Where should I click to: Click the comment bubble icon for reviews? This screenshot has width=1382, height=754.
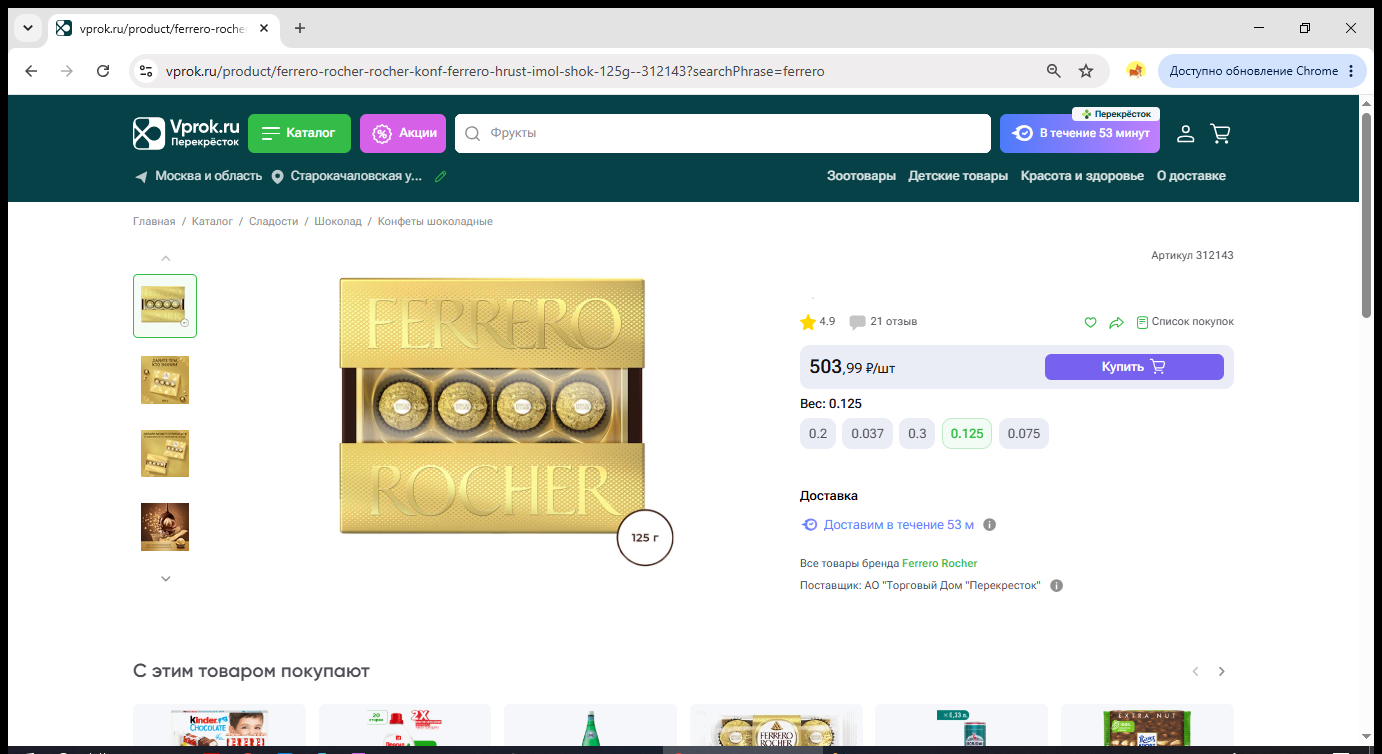point(857,322)
